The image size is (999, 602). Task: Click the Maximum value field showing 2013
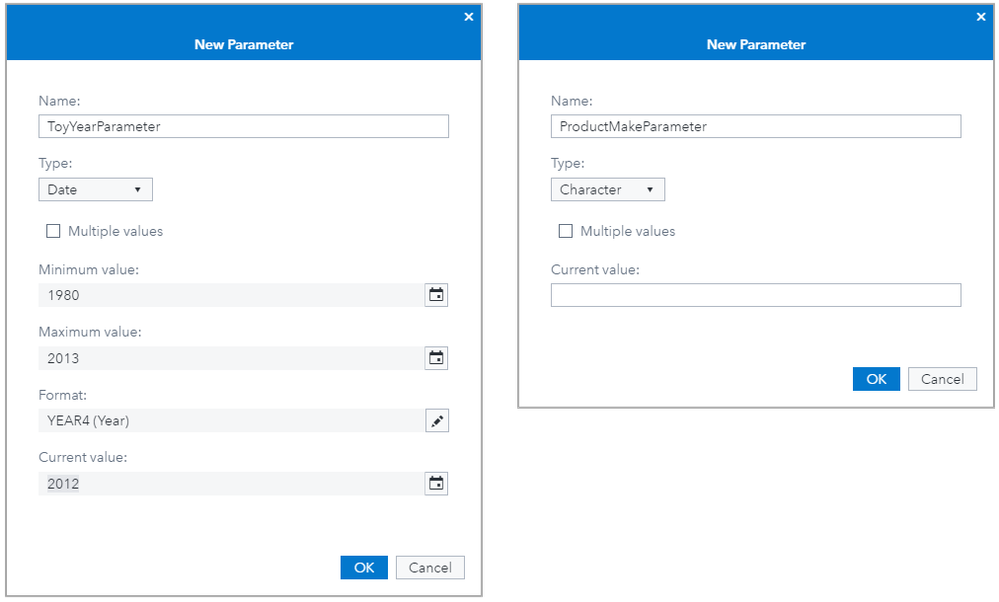[230, 358]
